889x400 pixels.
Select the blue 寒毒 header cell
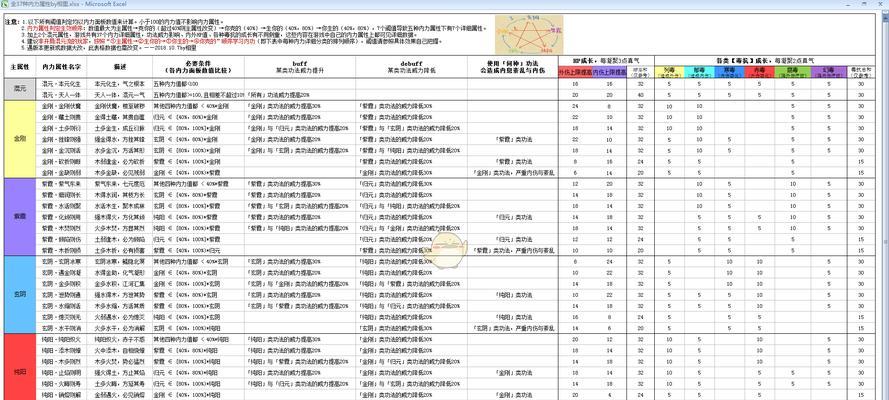[729, 72]
